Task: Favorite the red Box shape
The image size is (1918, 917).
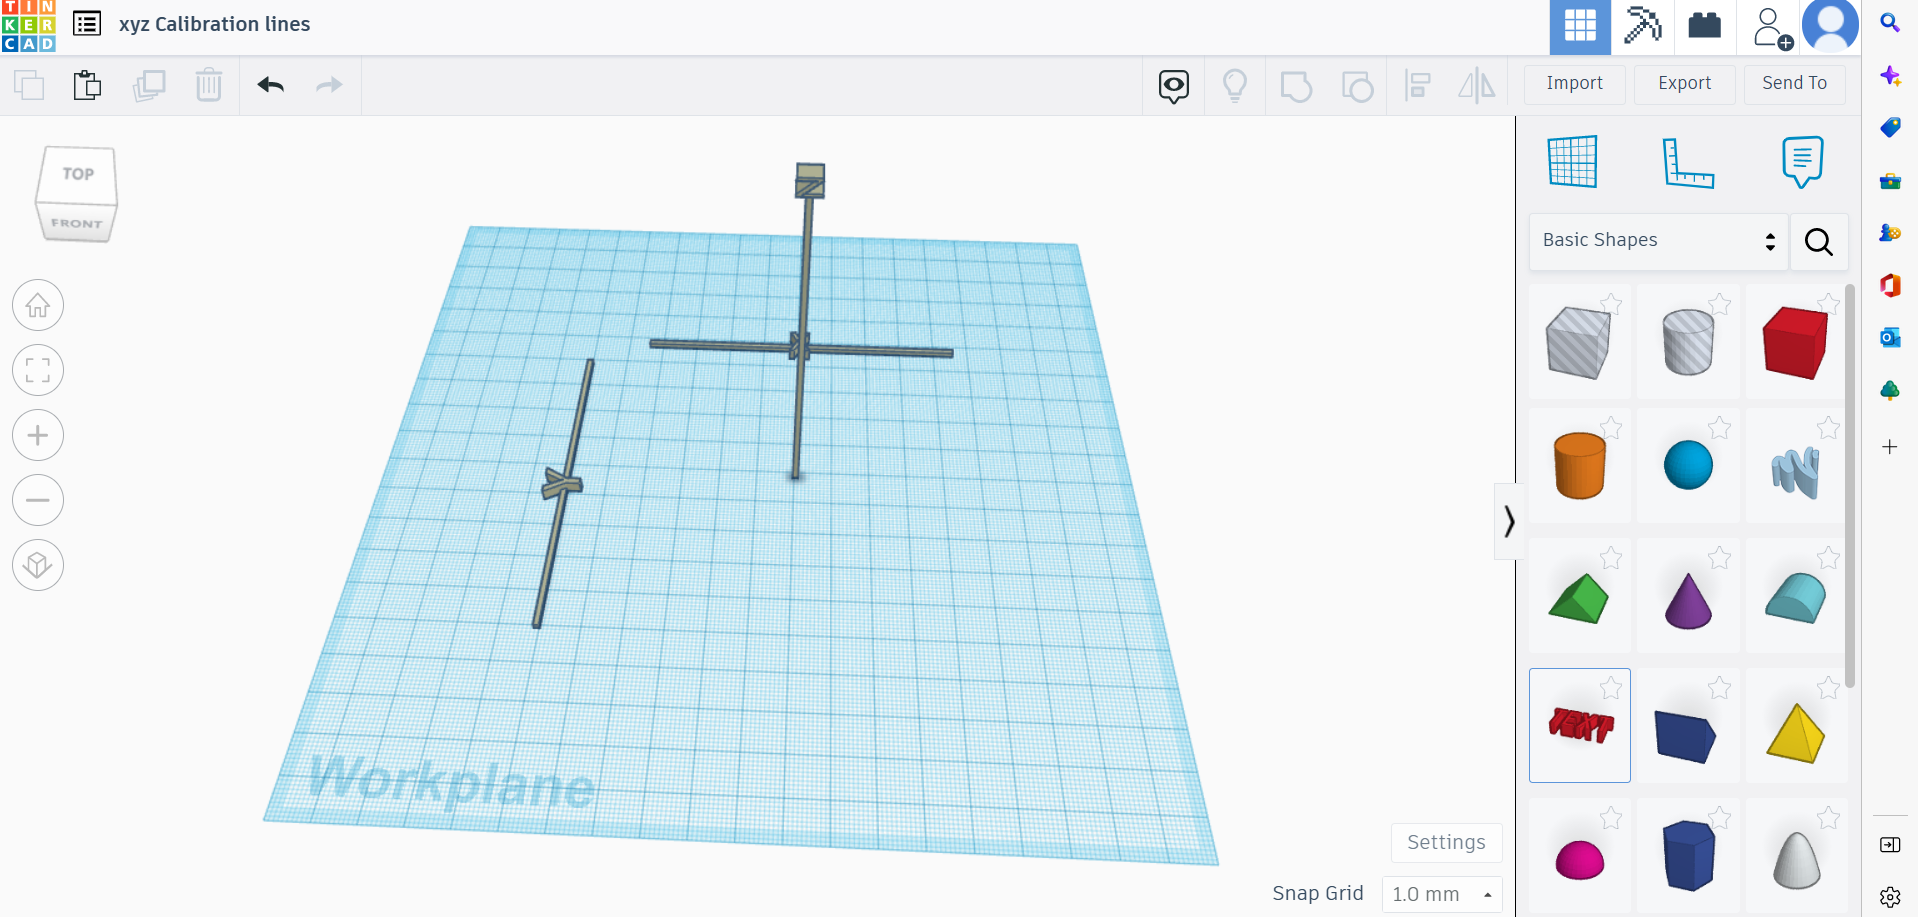Action: coord(1830,305)
